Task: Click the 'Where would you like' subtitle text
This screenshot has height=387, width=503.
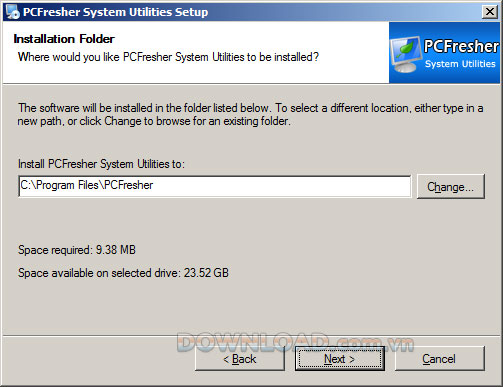Action: 168,57
